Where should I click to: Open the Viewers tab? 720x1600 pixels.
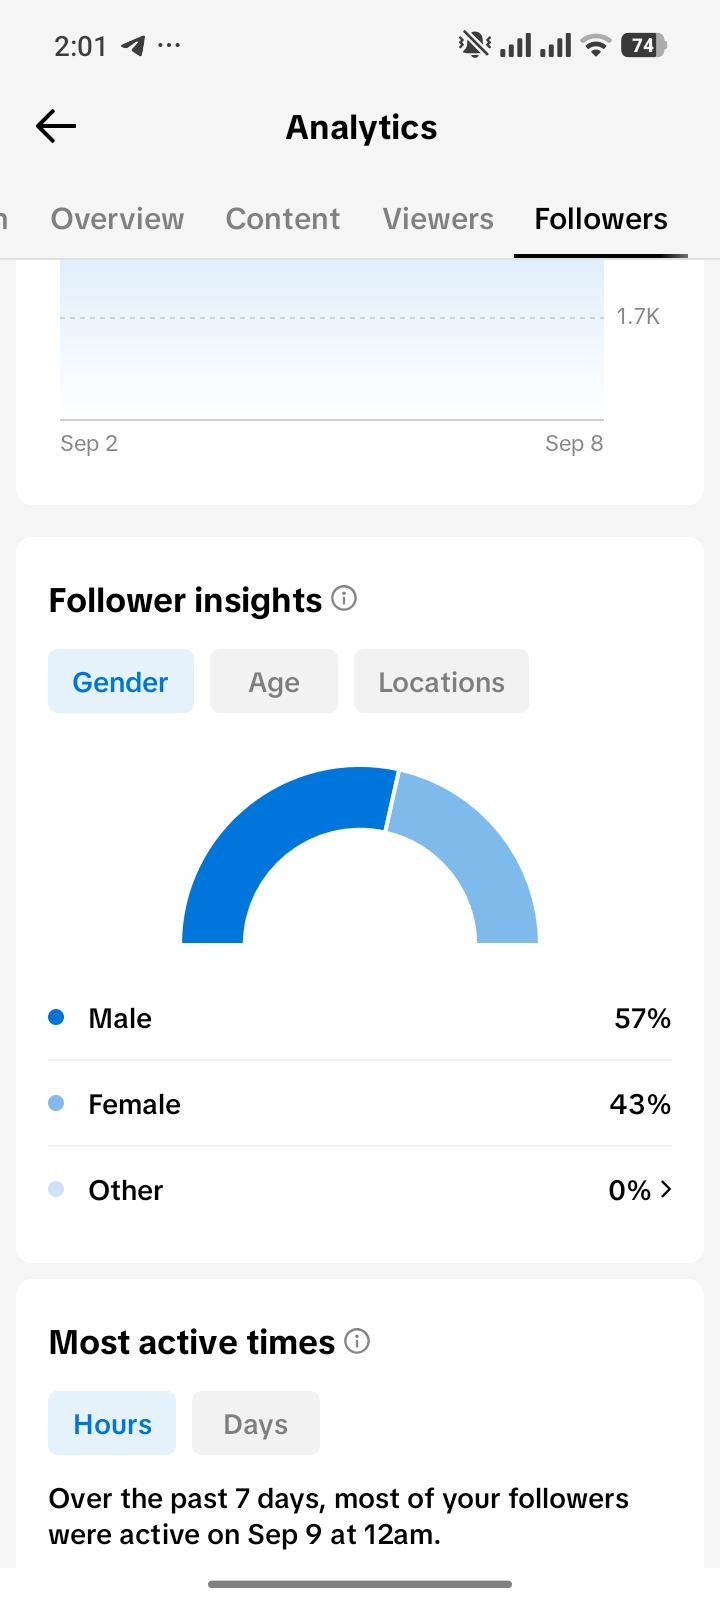(x=438, y=219)
